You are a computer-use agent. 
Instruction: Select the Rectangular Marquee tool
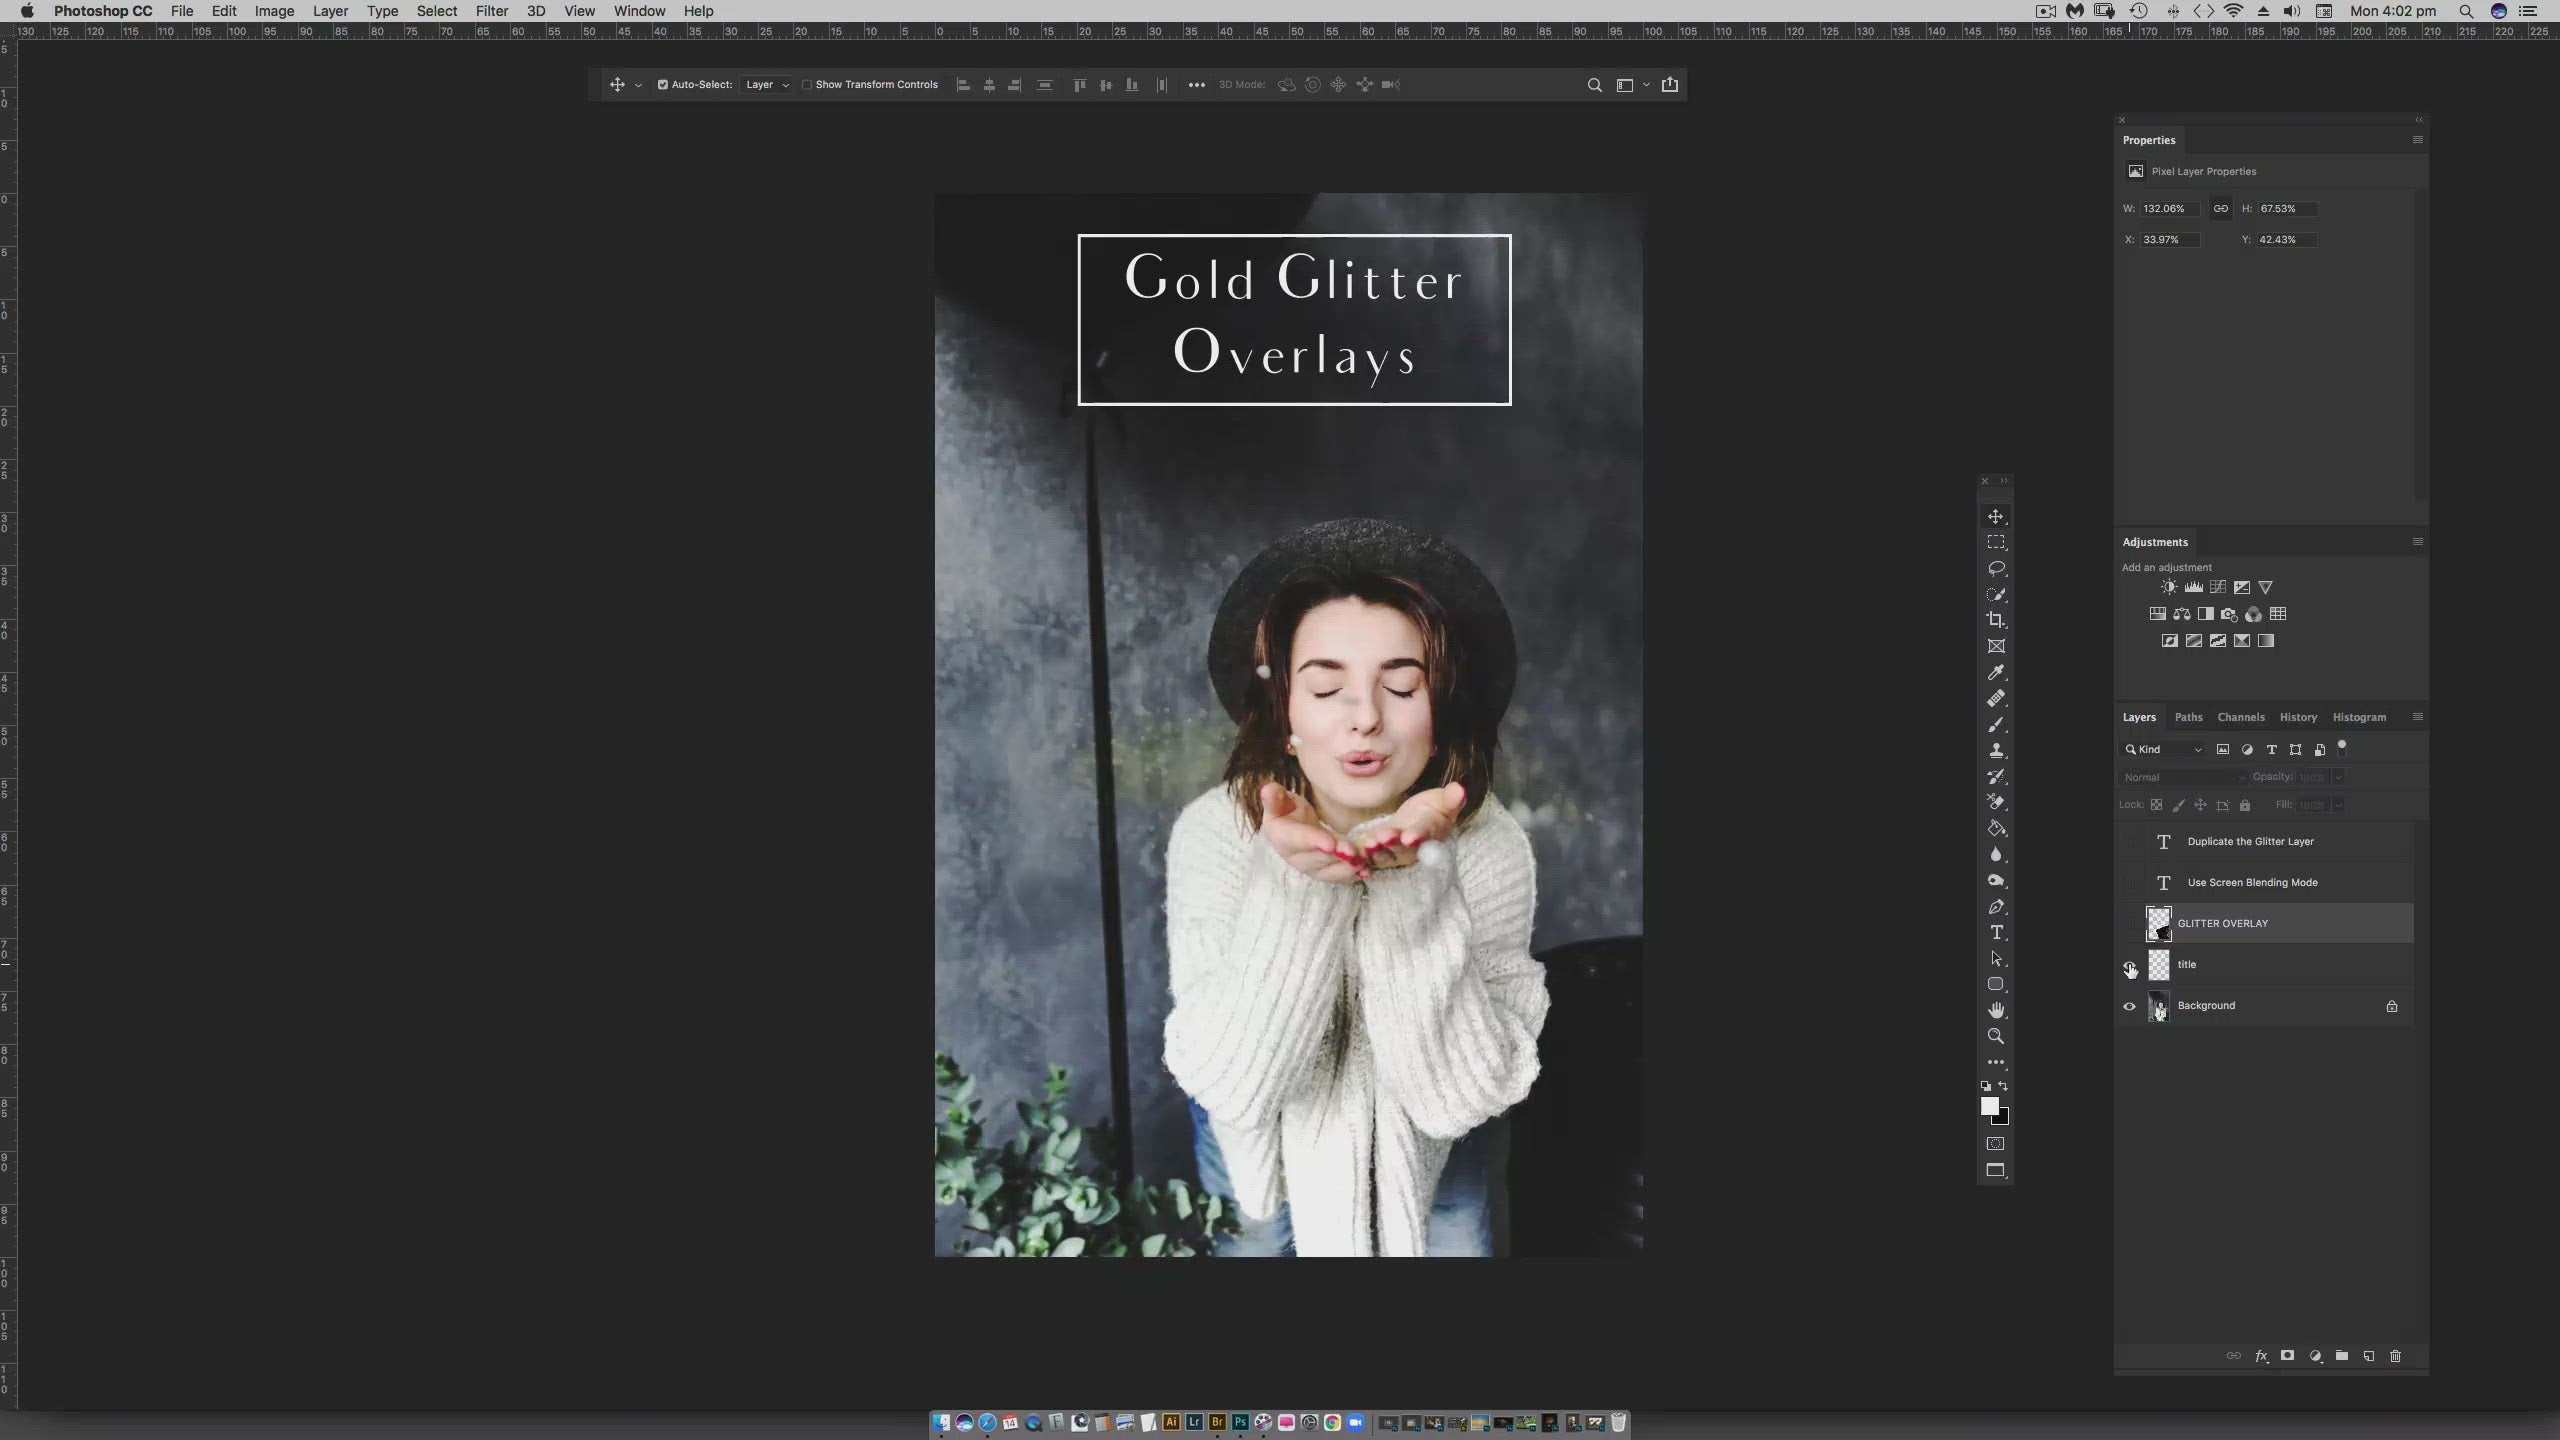[x=1996, y=542]
